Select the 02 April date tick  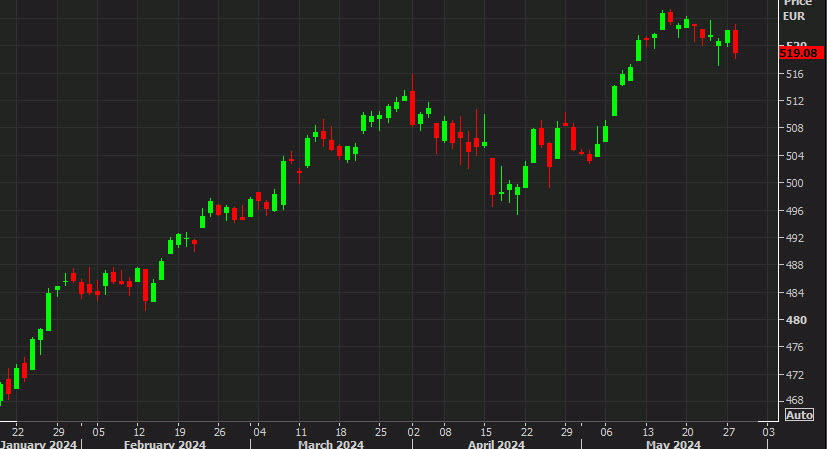[x=414, y=432]
